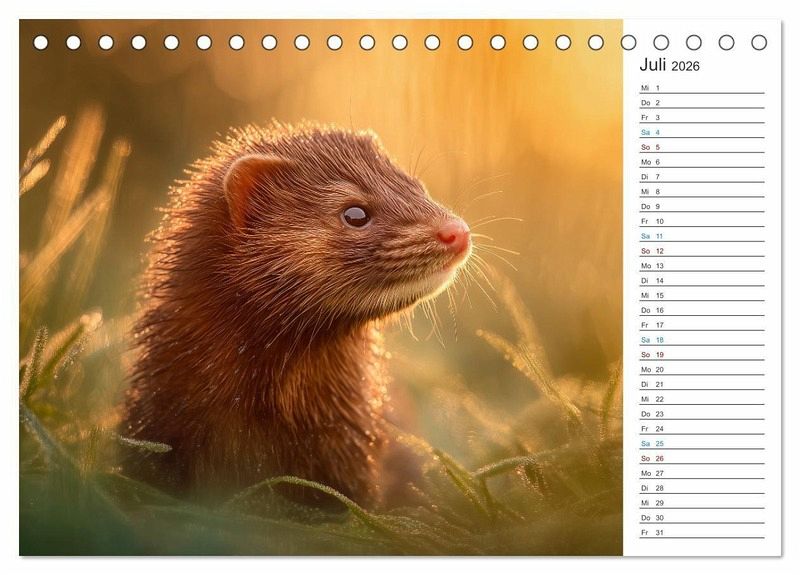Choose the So 19 date line
The image size is (800, 575).
(x=700, y=354)
